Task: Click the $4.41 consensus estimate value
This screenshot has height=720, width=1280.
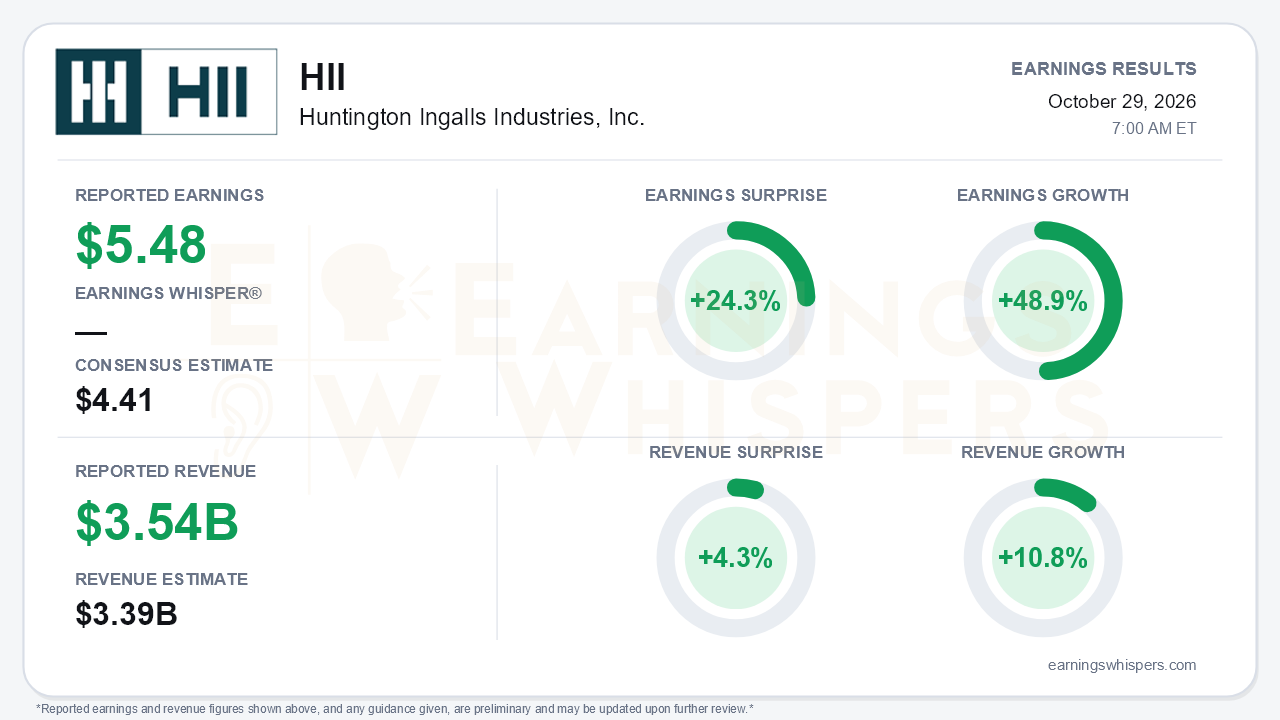Action: point(115,401)
